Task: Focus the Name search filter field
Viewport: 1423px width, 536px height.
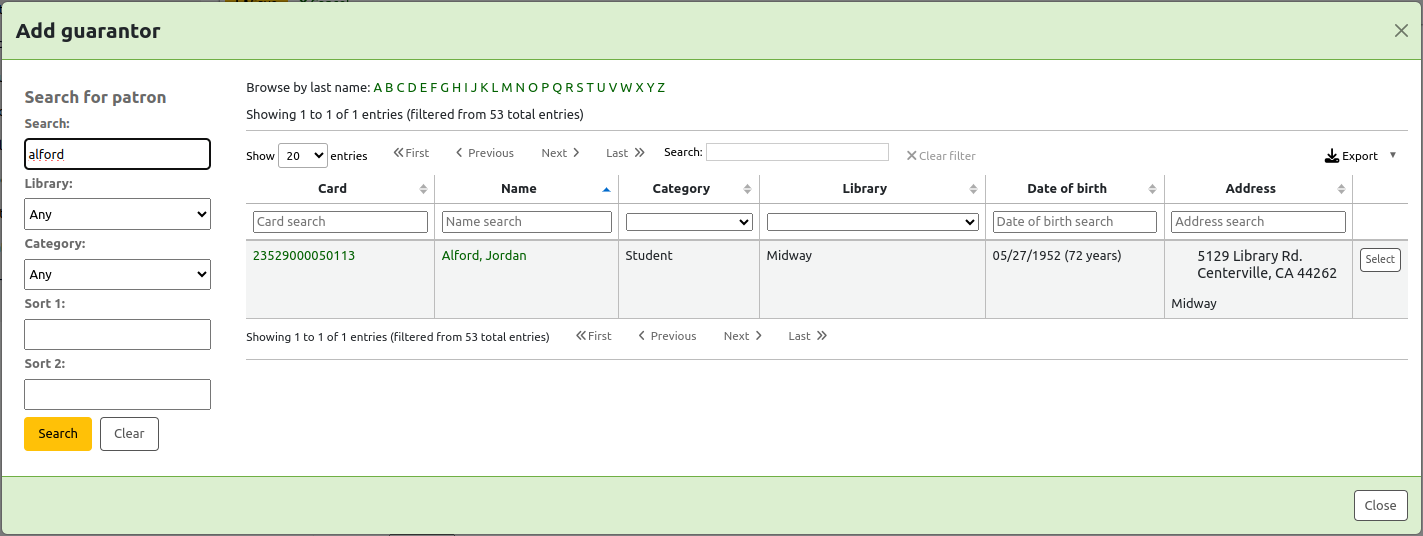Action: coord(526,222)
